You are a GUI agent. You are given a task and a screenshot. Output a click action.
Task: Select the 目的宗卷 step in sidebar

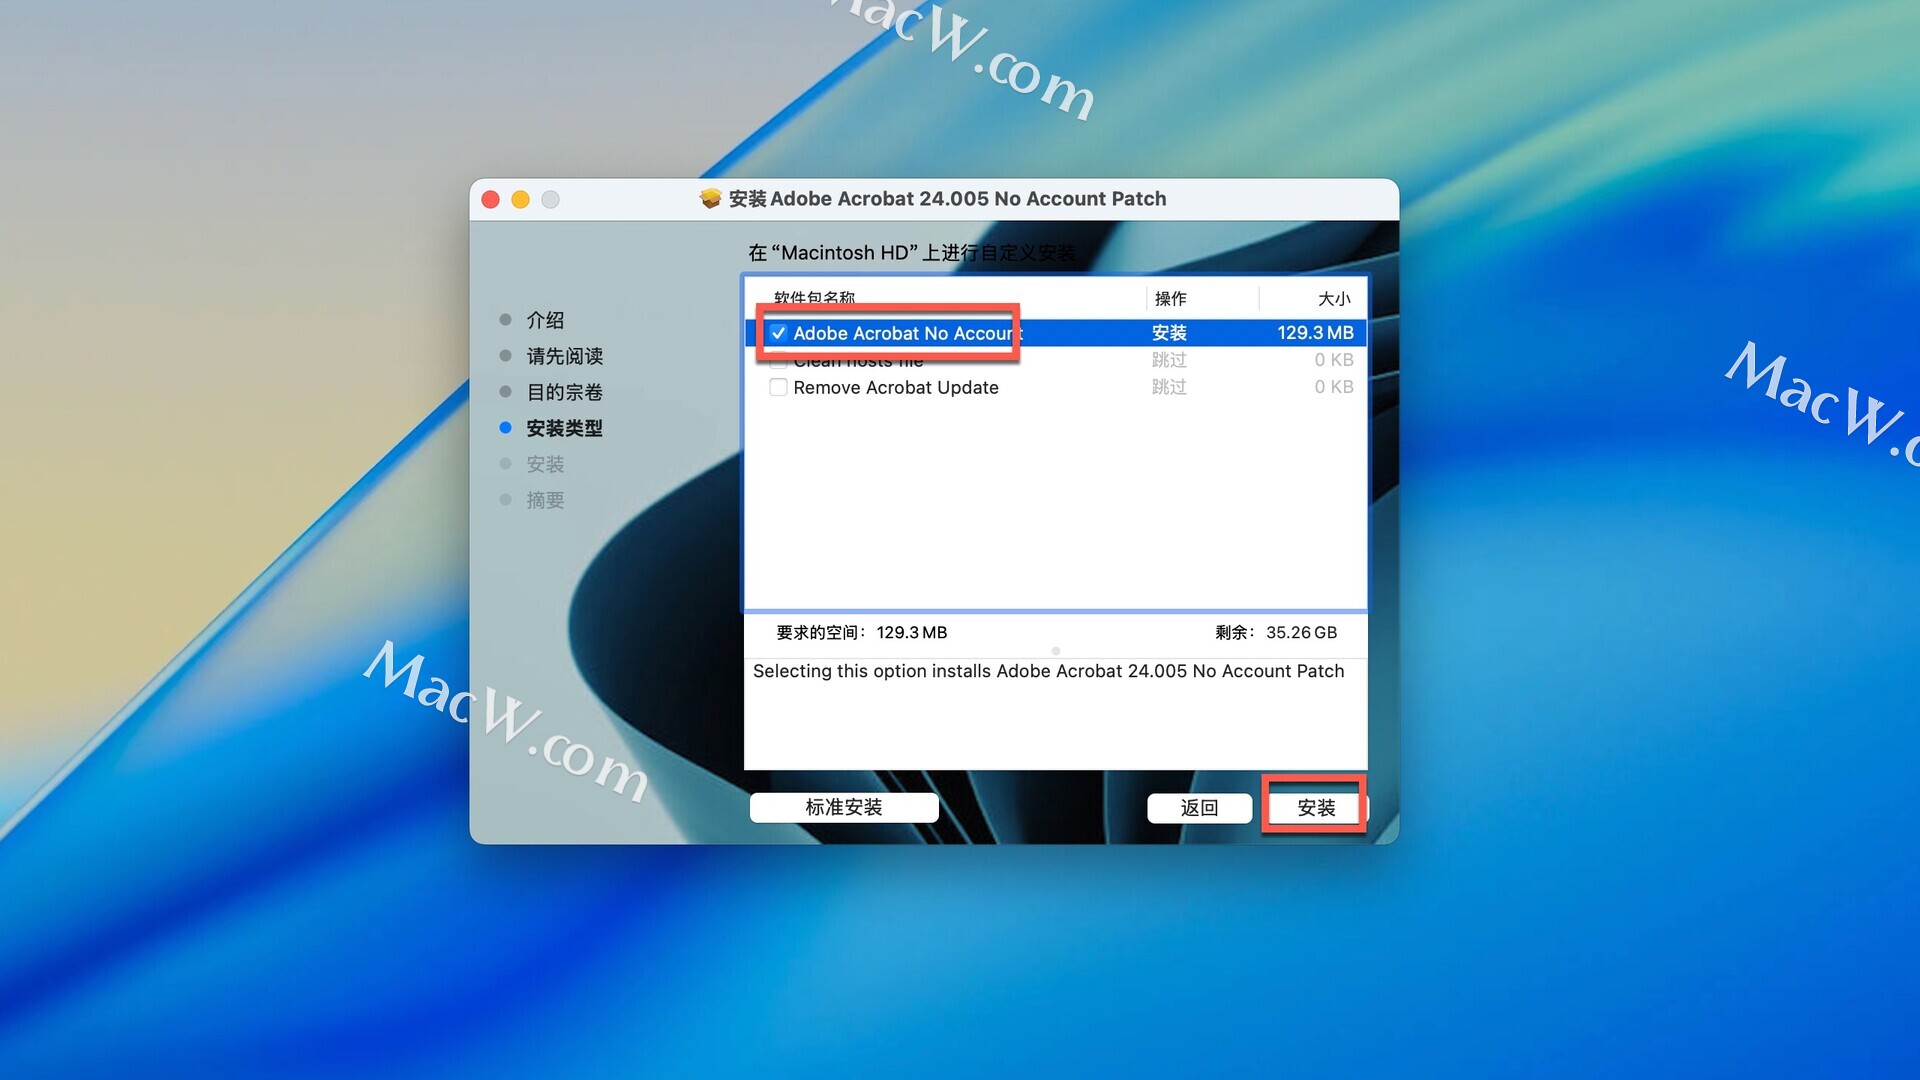(564, 392)
